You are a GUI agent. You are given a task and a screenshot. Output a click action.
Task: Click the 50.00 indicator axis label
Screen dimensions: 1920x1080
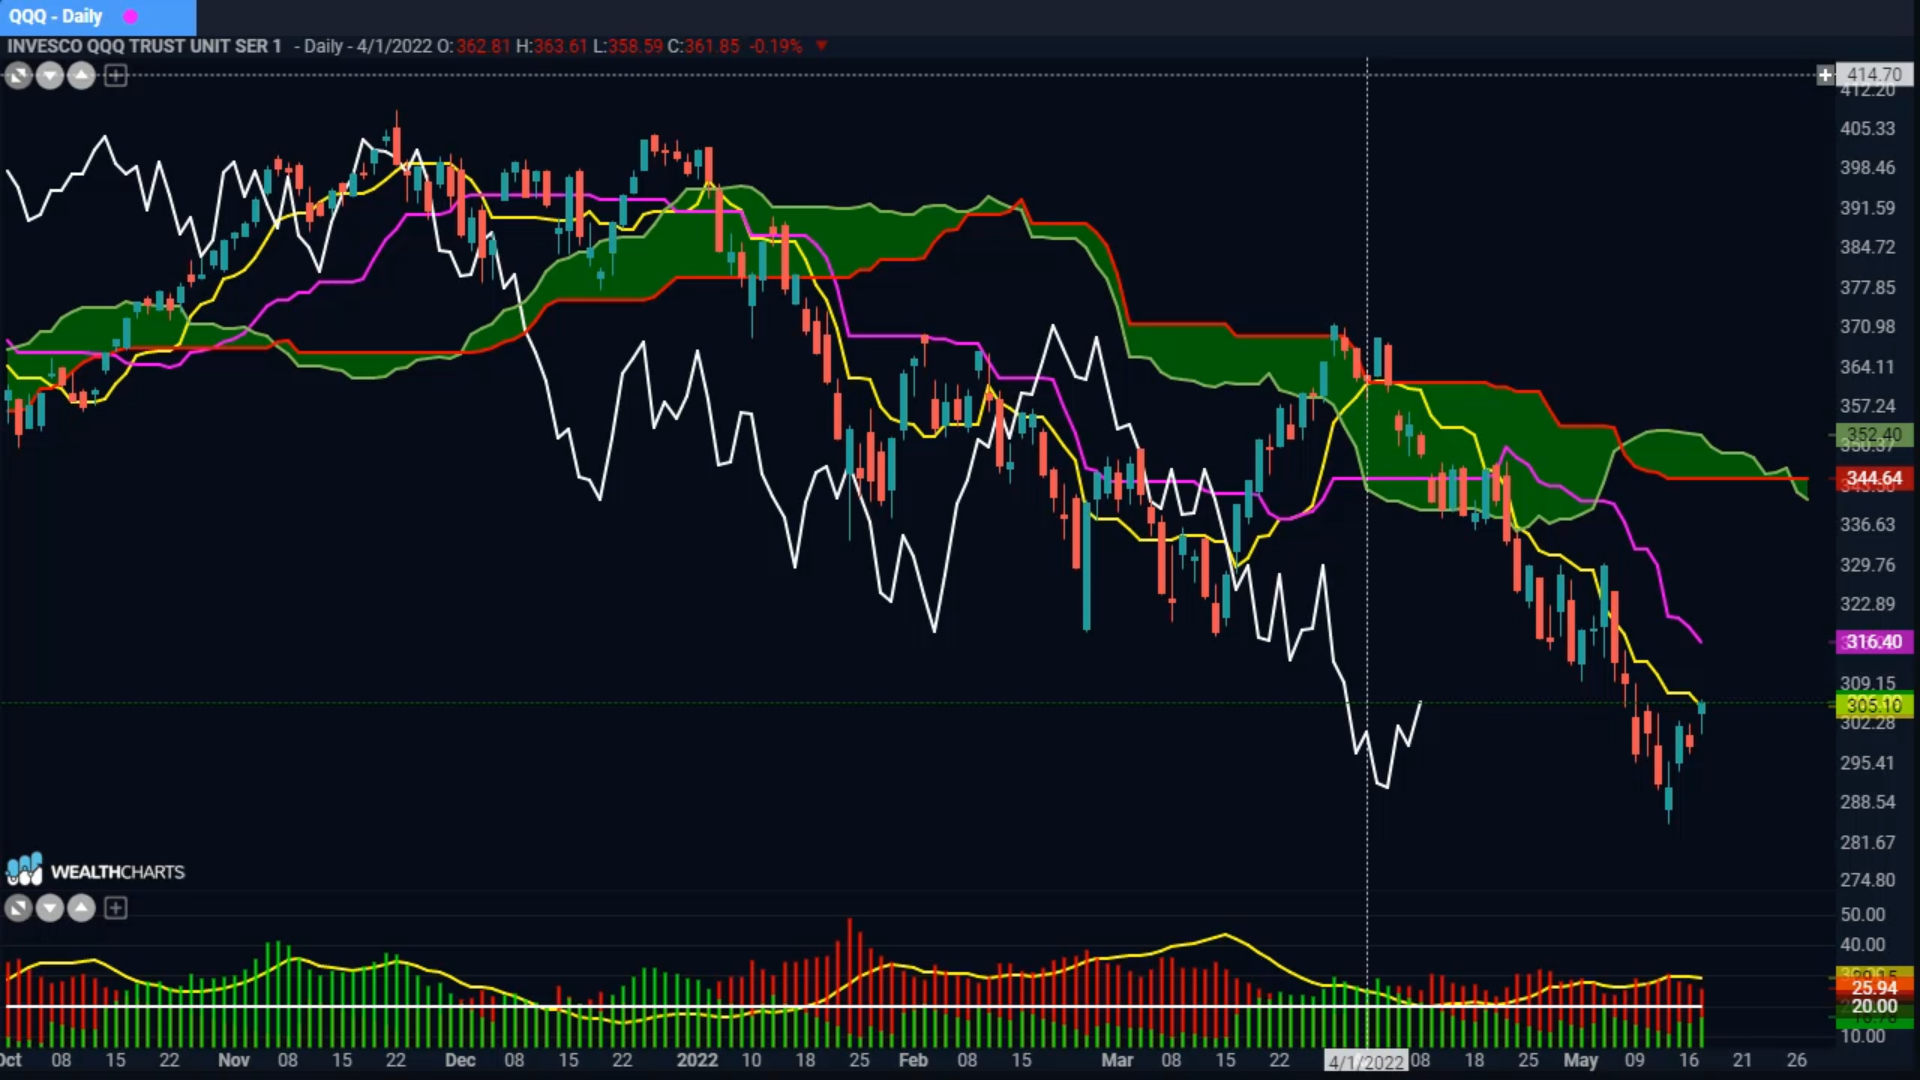point(1863,914)
